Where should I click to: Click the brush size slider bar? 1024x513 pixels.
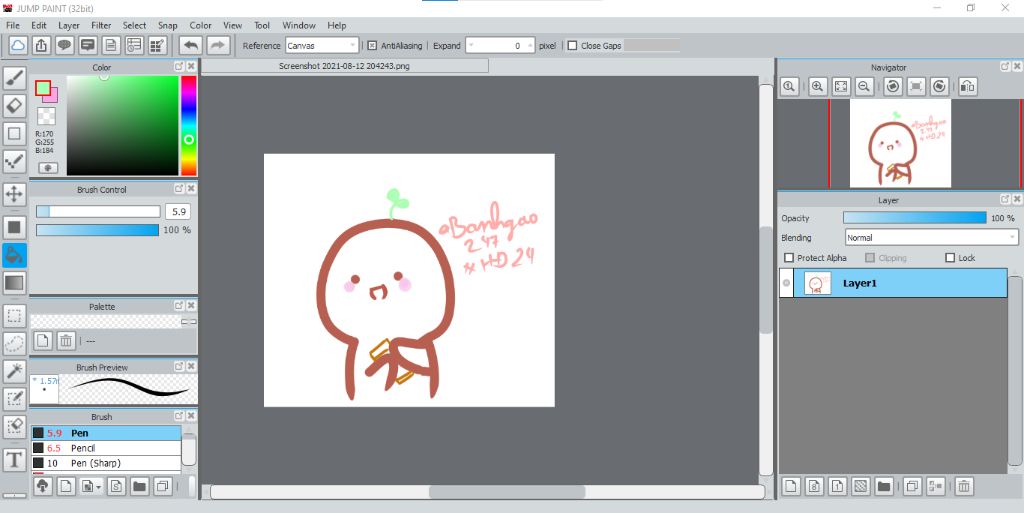coord(98,211)
